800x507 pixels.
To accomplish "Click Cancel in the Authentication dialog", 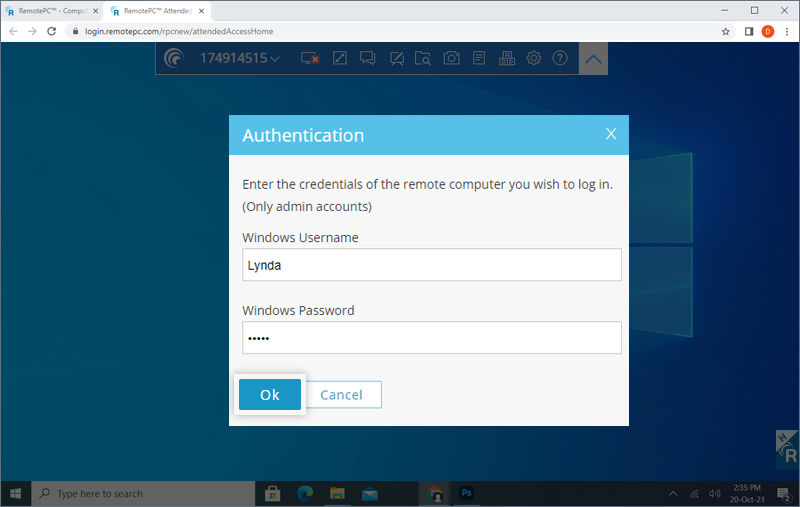I will [341, 395].
